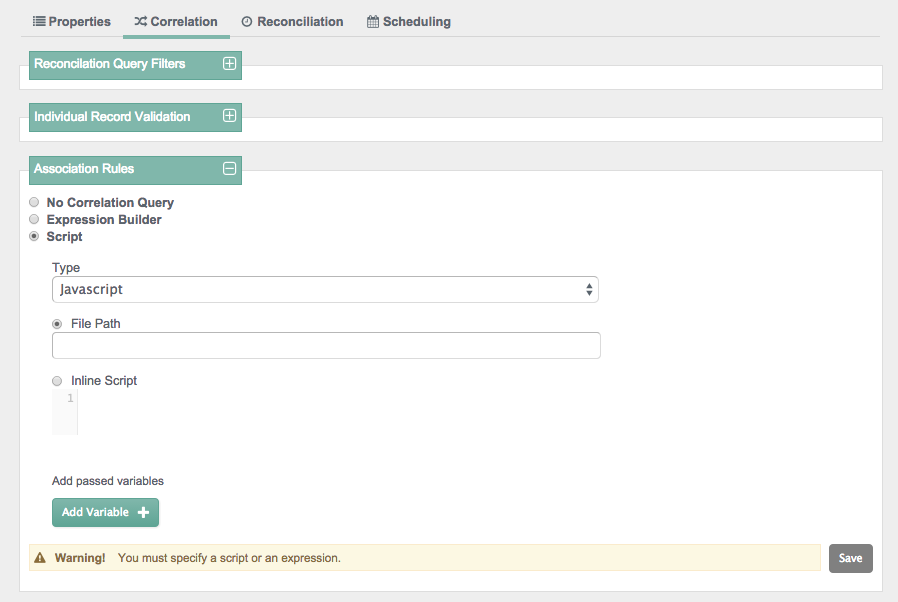Expand Reconciliation Query Filters with the plus icon
898x602 pixels.
click(229, 64)
